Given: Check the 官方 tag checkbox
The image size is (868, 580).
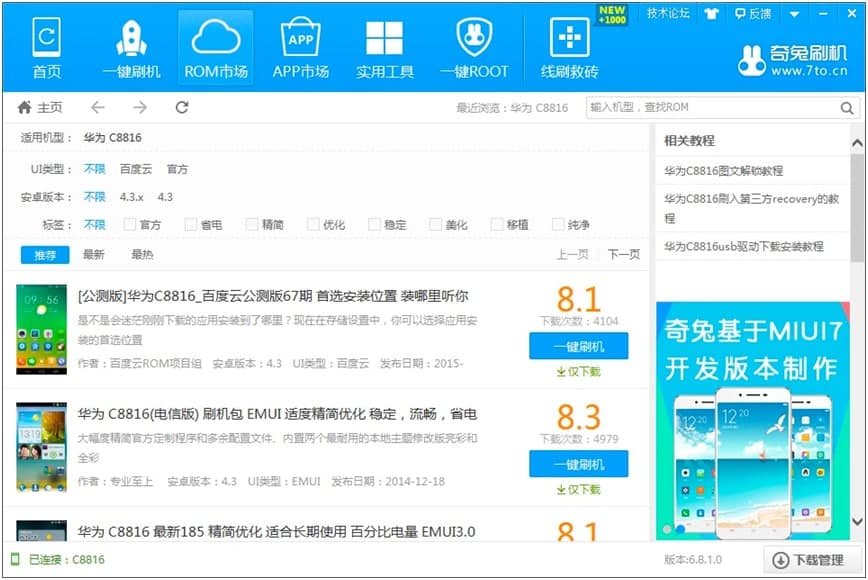Looking at the screenshot, I should [130, 224].
